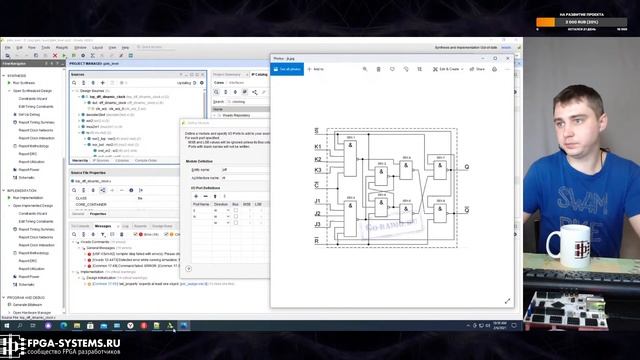Collapse all items in Sources panel

84,83
